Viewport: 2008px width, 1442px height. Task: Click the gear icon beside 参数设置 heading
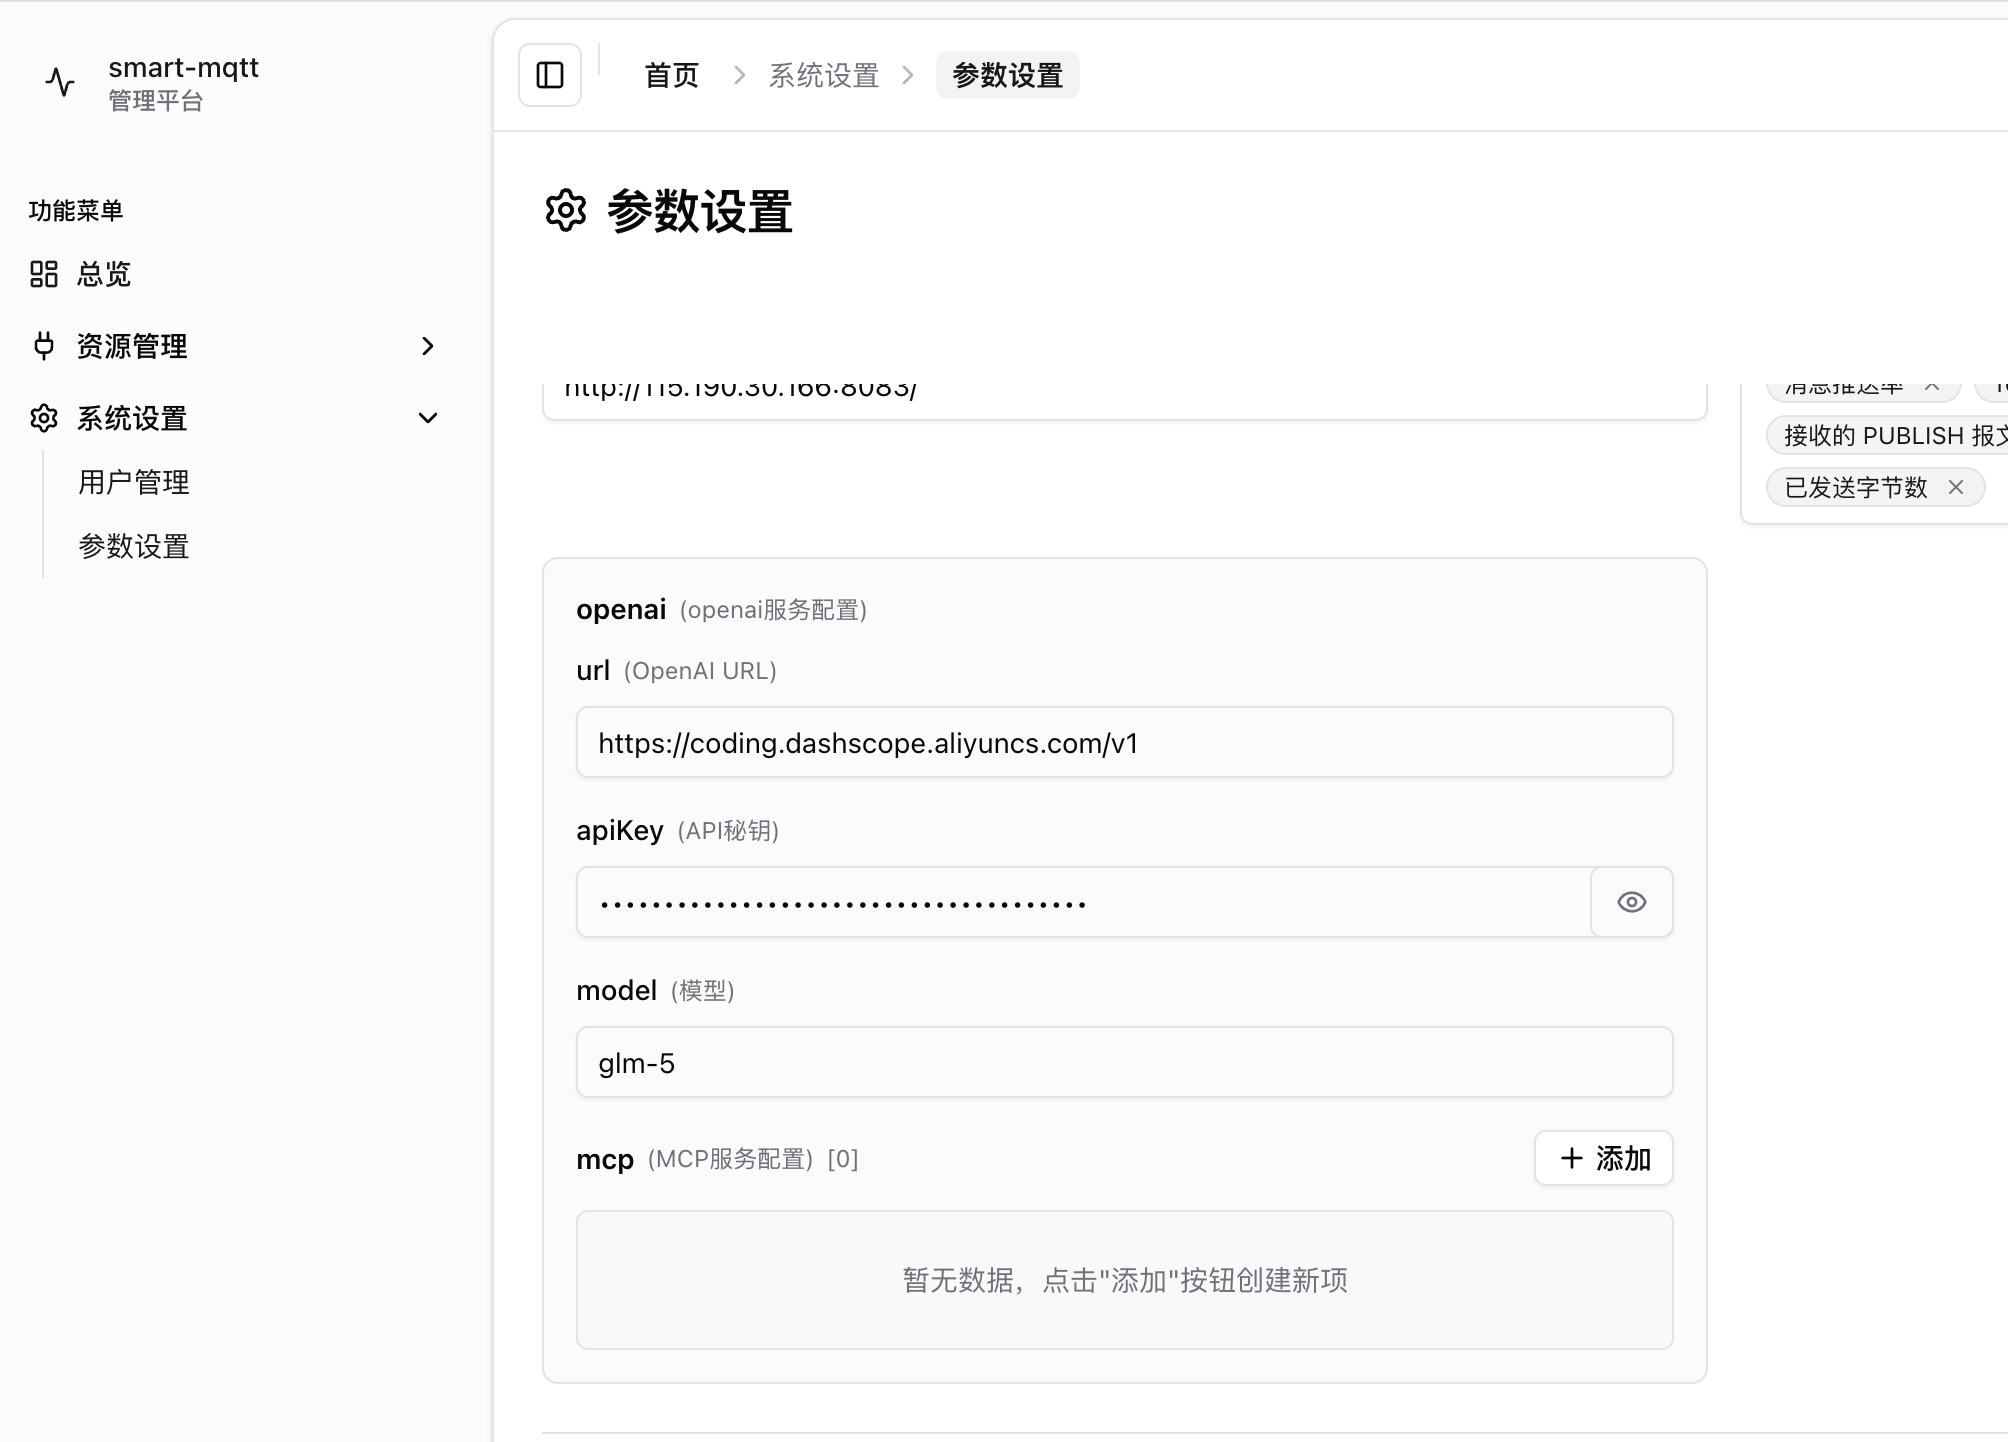pos(566,211)
